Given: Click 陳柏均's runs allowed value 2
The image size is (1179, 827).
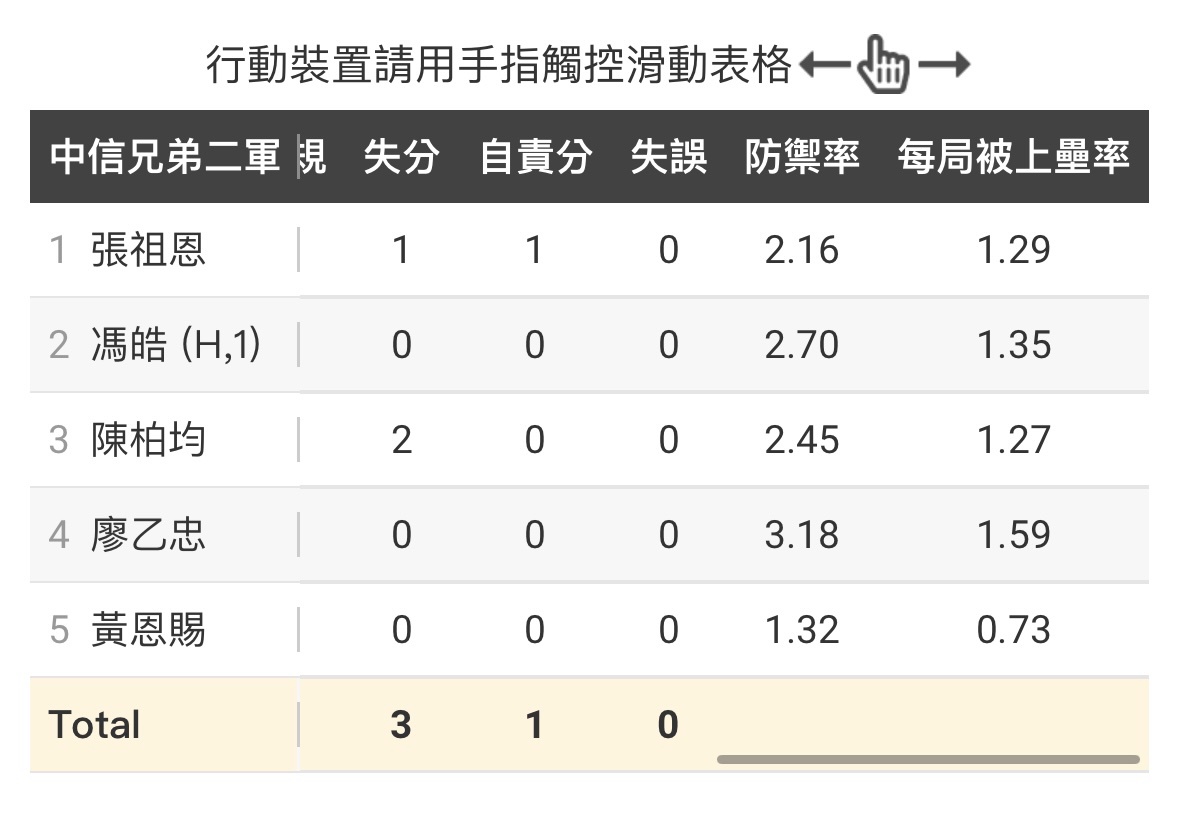Looking at the screenshot, I should pos(401,440).
